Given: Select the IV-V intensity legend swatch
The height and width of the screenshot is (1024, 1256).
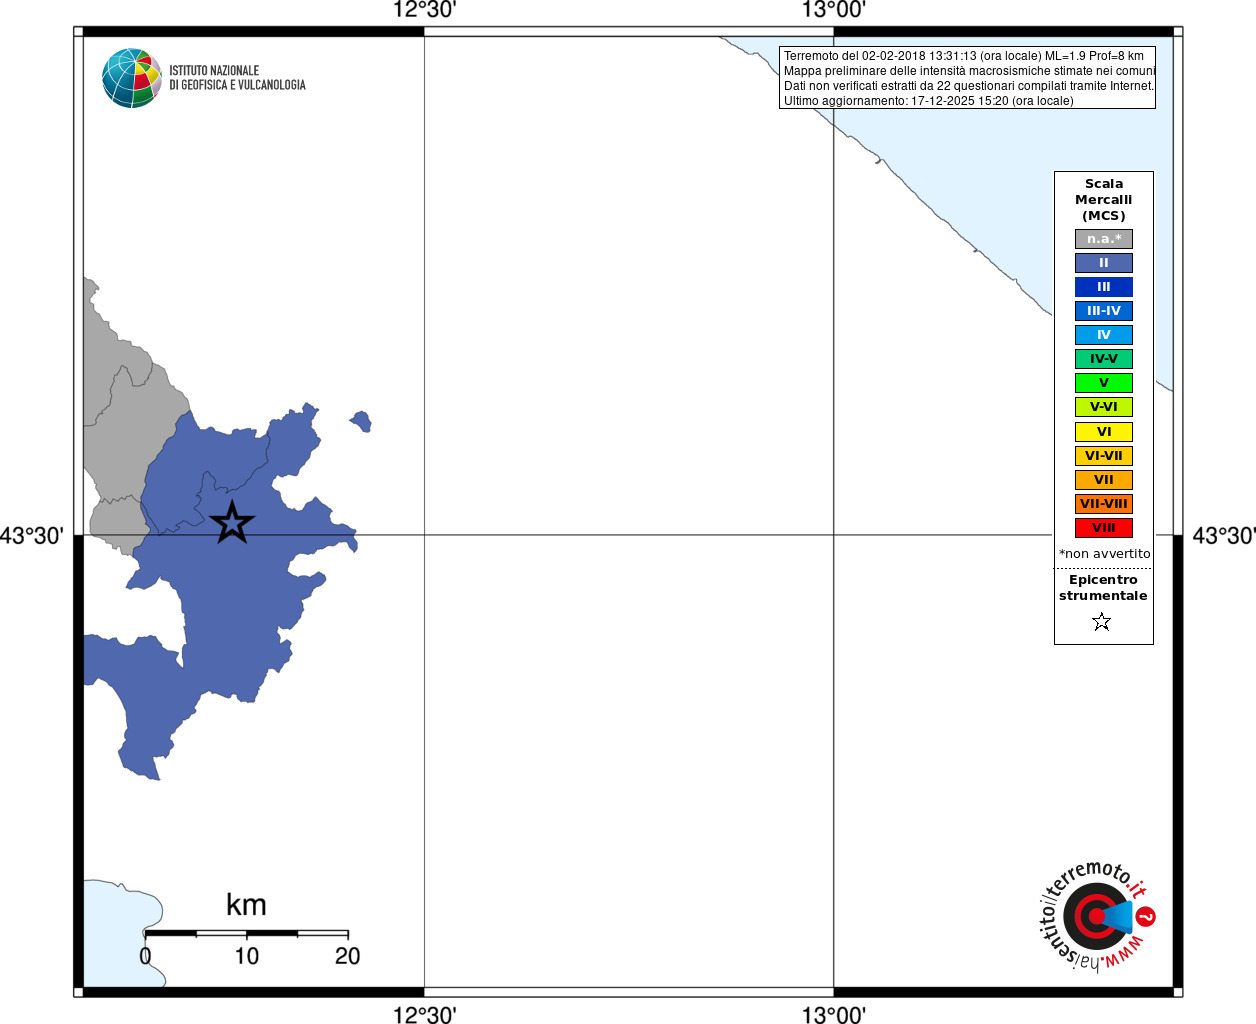Looking at the screenshot, I should tap(1104, 359).
